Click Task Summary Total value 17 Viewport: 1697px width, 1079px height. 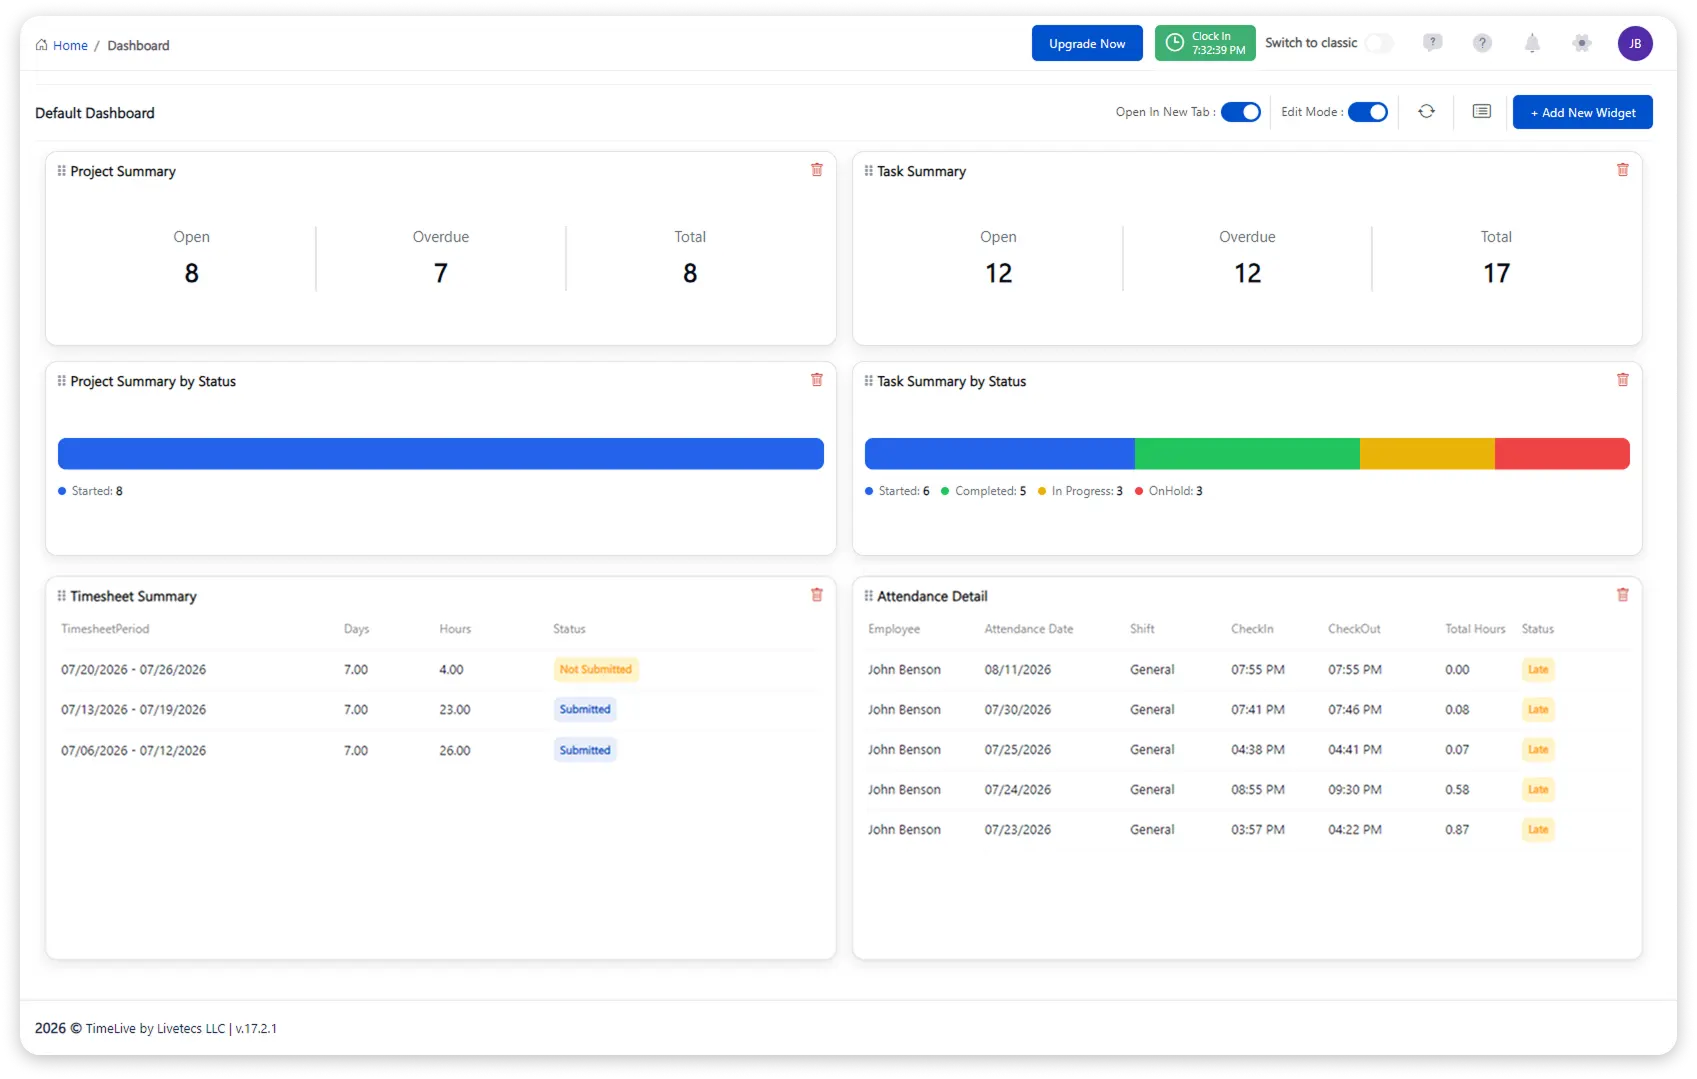point(1496,273)
